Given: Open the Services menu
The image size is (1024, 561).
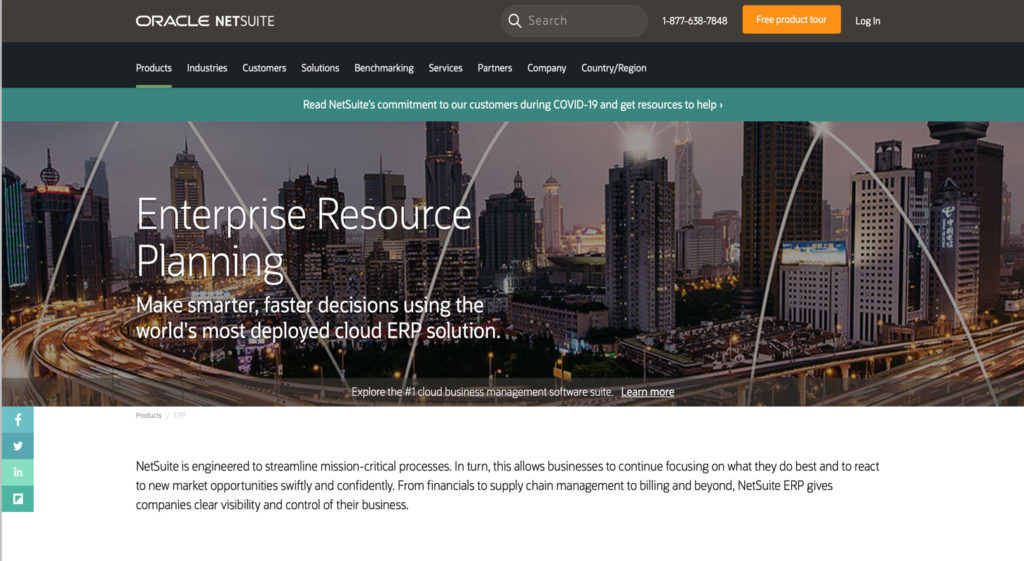Looking at the screenshot, I should [x=445, y=68].
